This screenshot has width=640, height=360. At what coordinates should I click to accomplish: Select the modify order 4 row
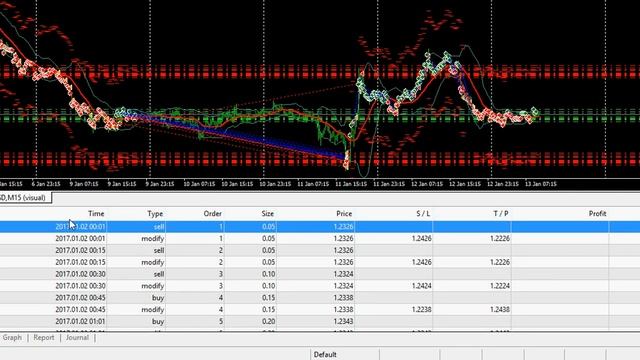point(320,309)
